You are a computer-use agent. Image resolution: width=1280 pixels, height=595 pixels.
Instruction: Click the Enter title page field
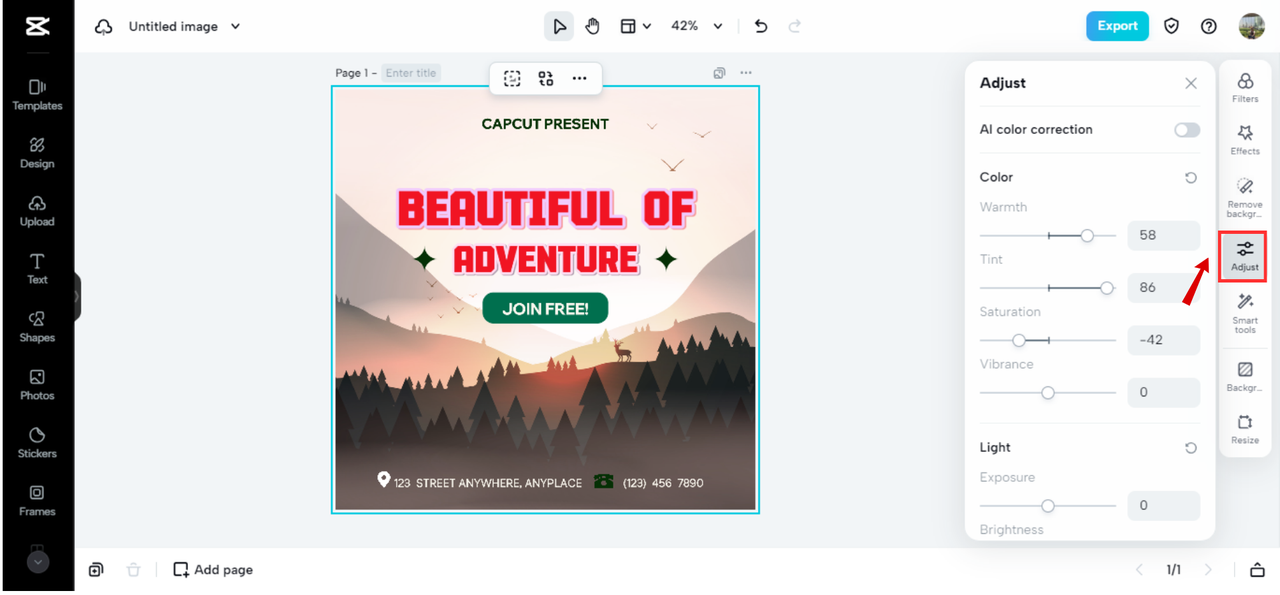411,73
